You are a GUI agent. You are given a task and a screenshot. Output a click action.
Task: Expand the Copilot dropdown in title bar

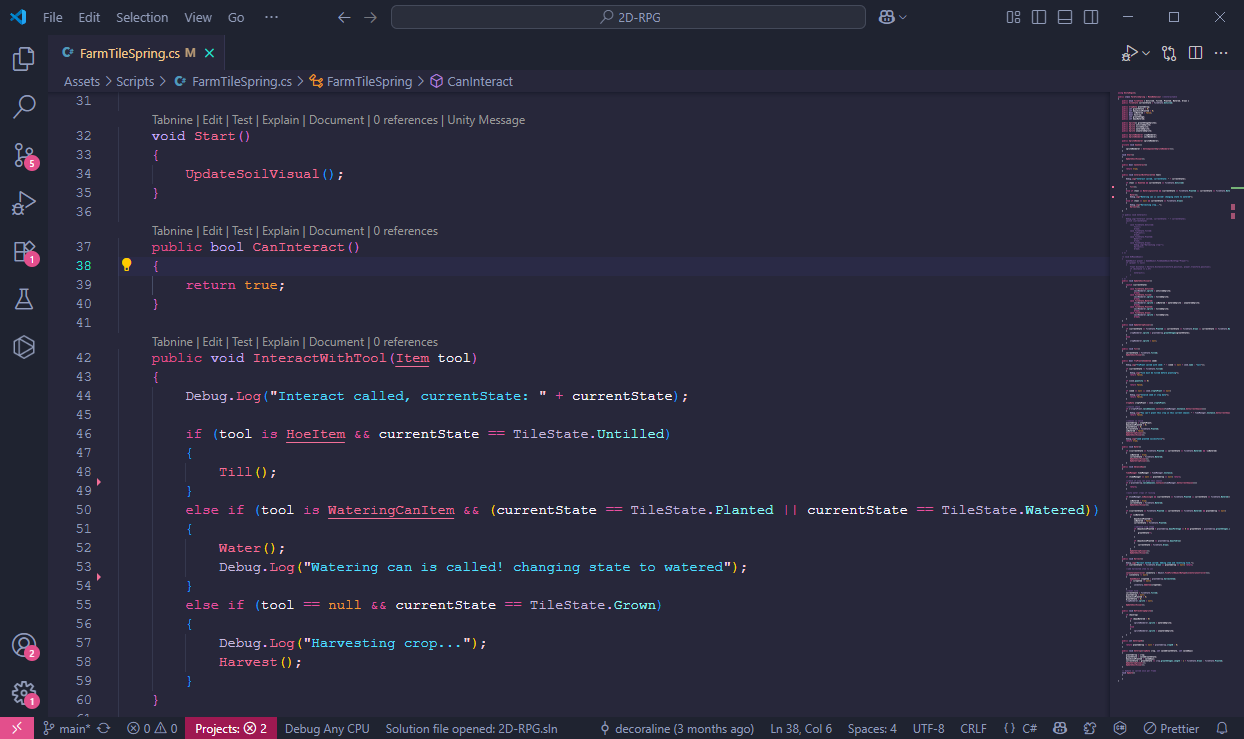(x=904, y=17)
